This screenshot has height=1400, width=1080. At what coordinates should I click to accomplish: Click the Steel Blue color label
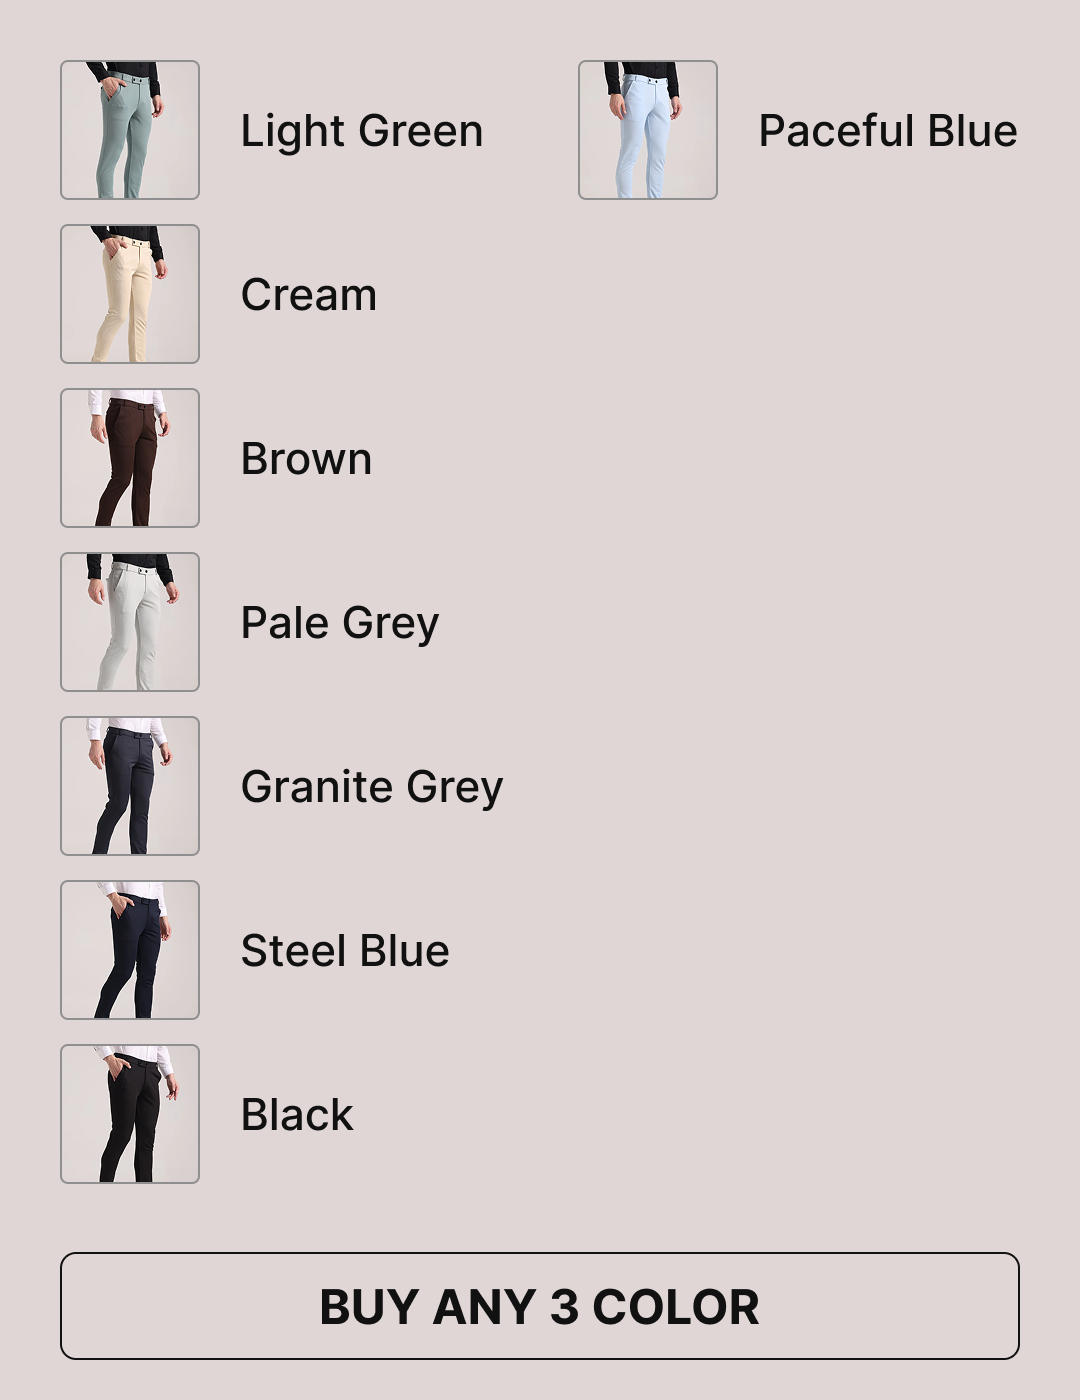[345, 951]
